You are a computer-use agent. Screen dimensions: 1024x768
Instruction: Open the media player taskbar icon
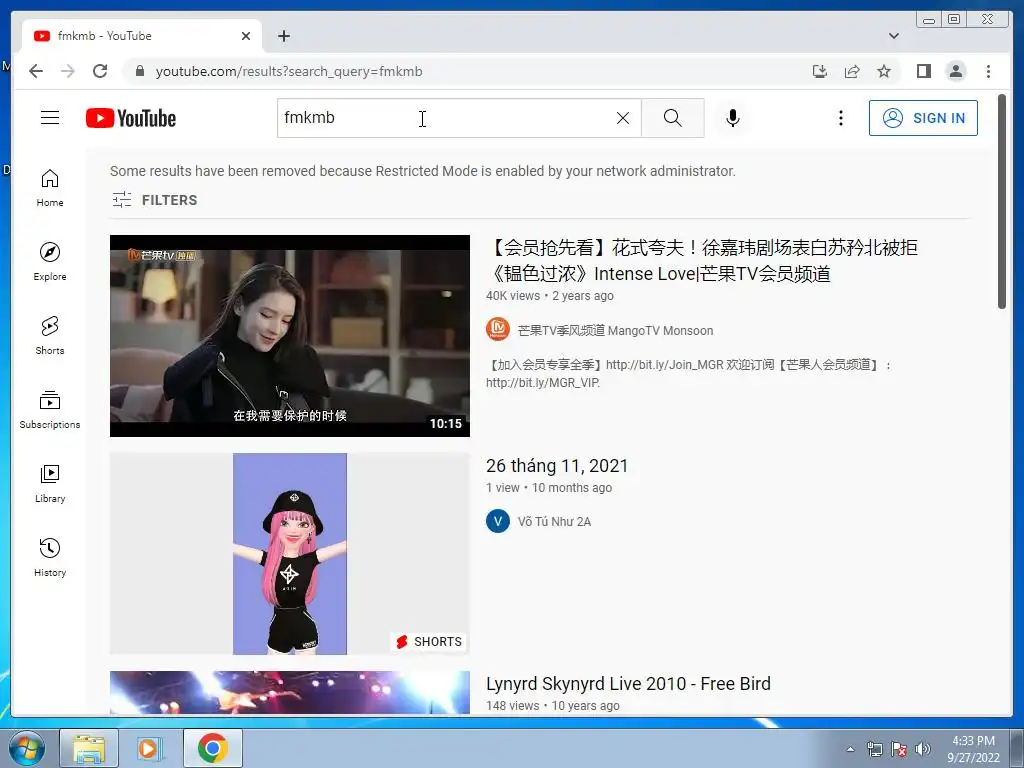[x=150, y=748]
